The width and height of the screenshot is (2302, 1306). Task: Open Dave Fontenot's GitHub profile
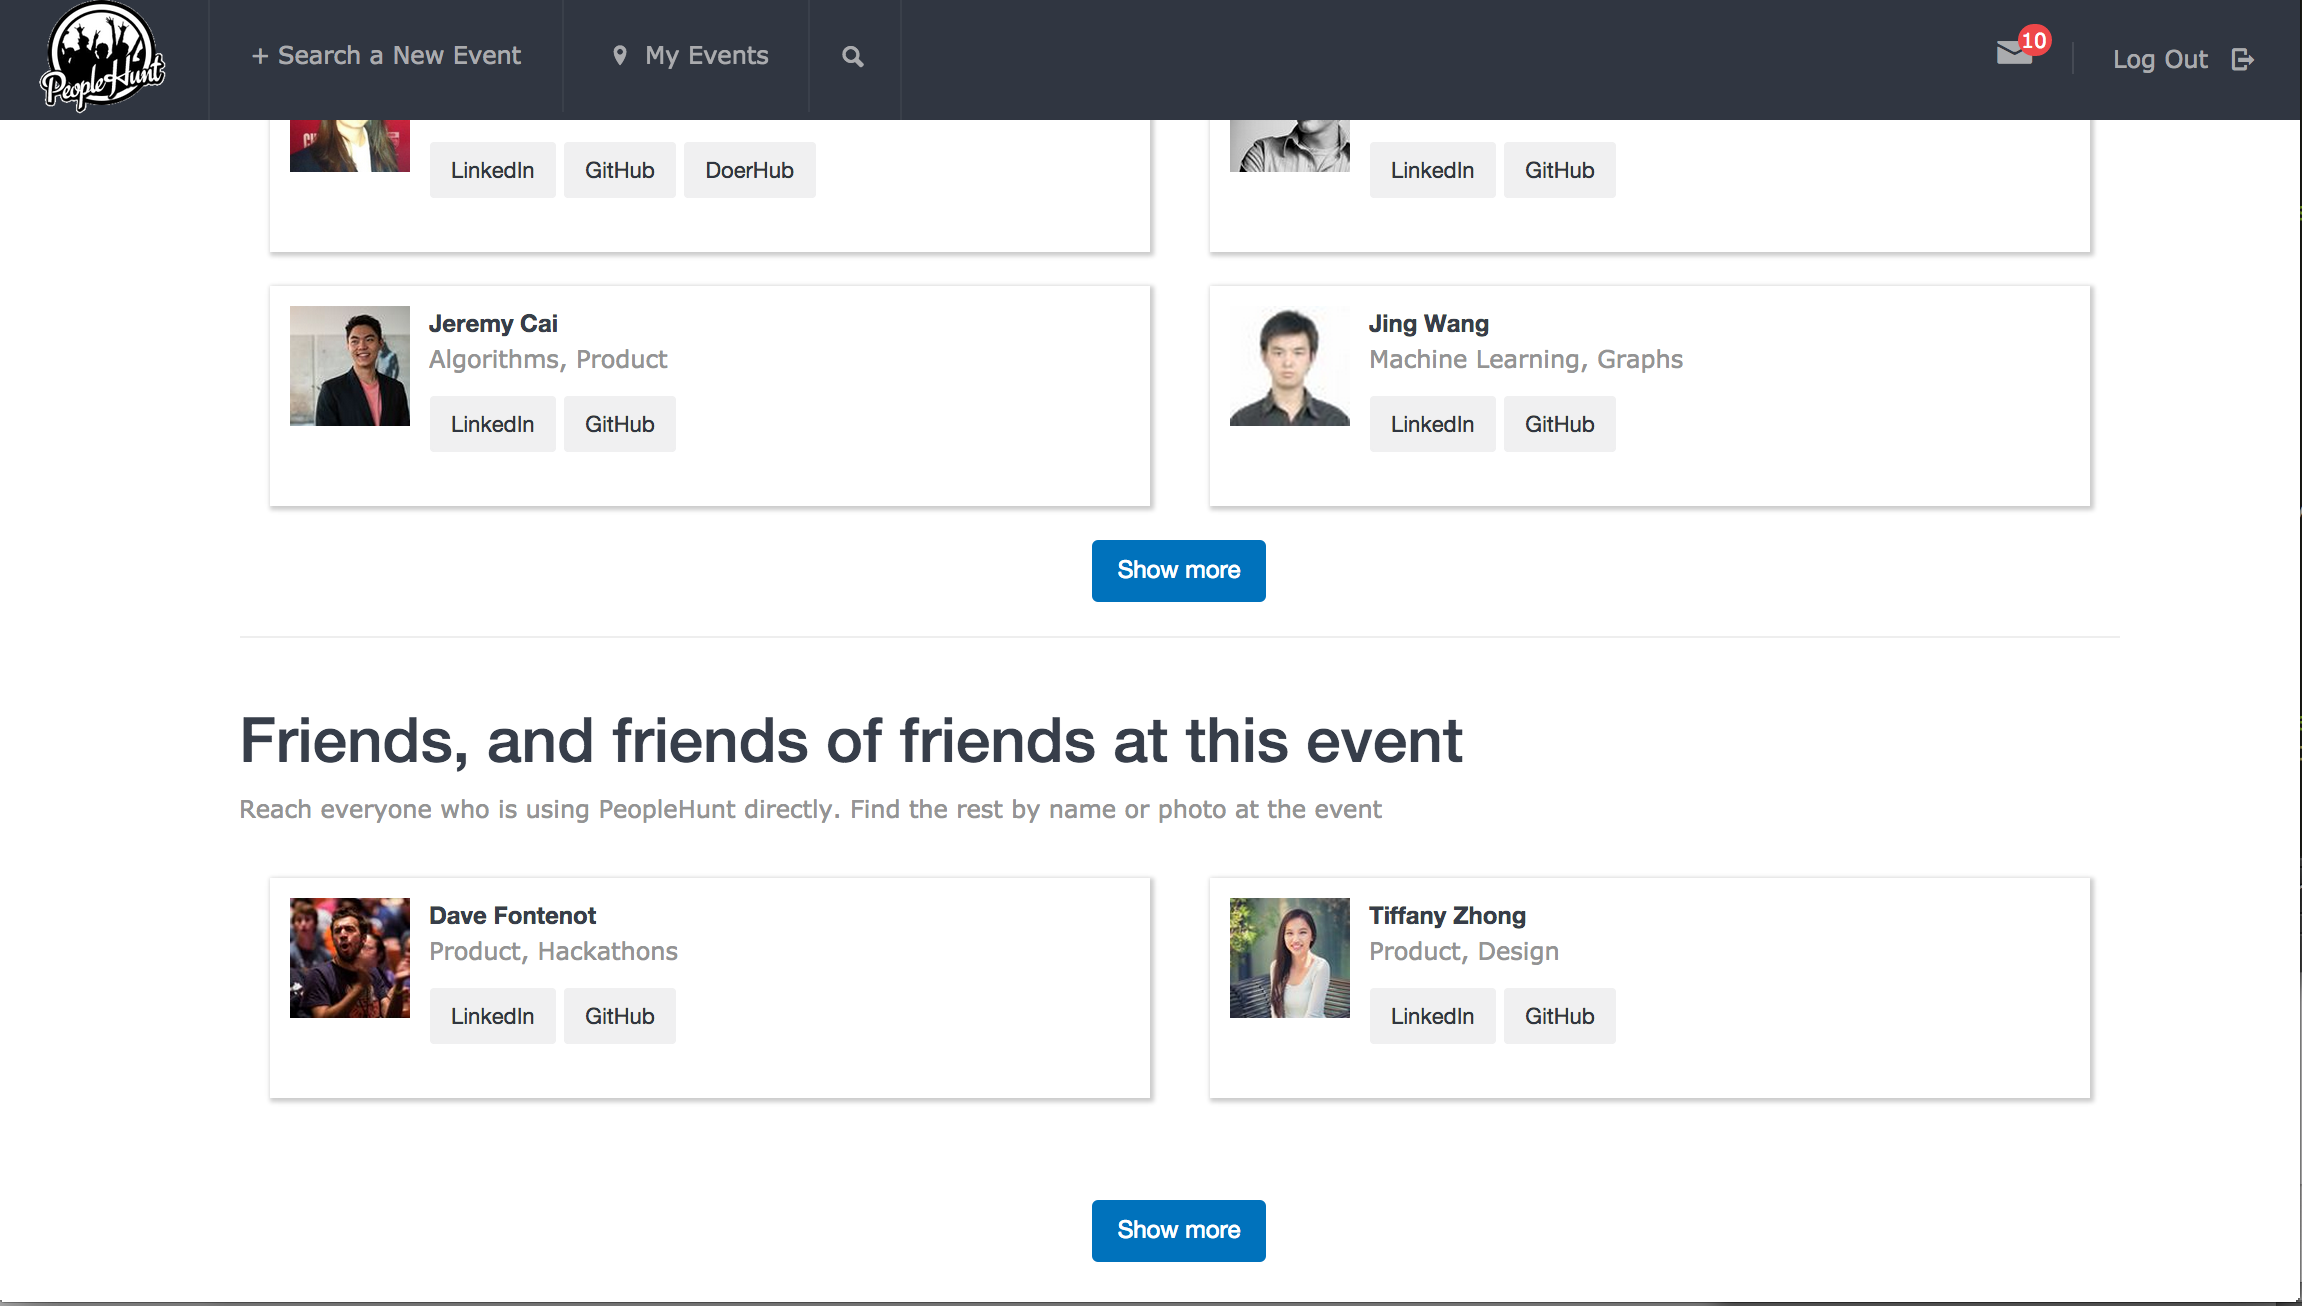619,1016
